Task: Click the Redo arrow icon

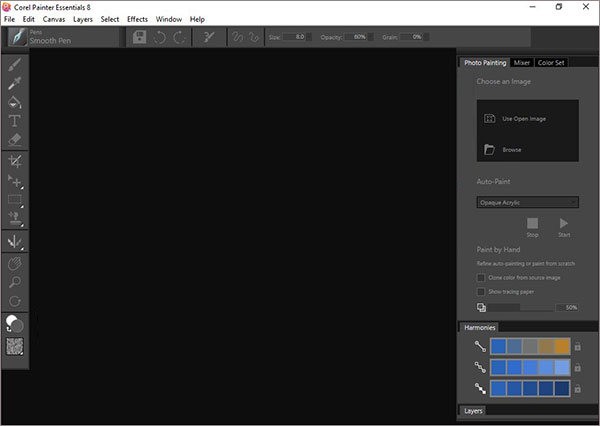Action: [179, 37]
